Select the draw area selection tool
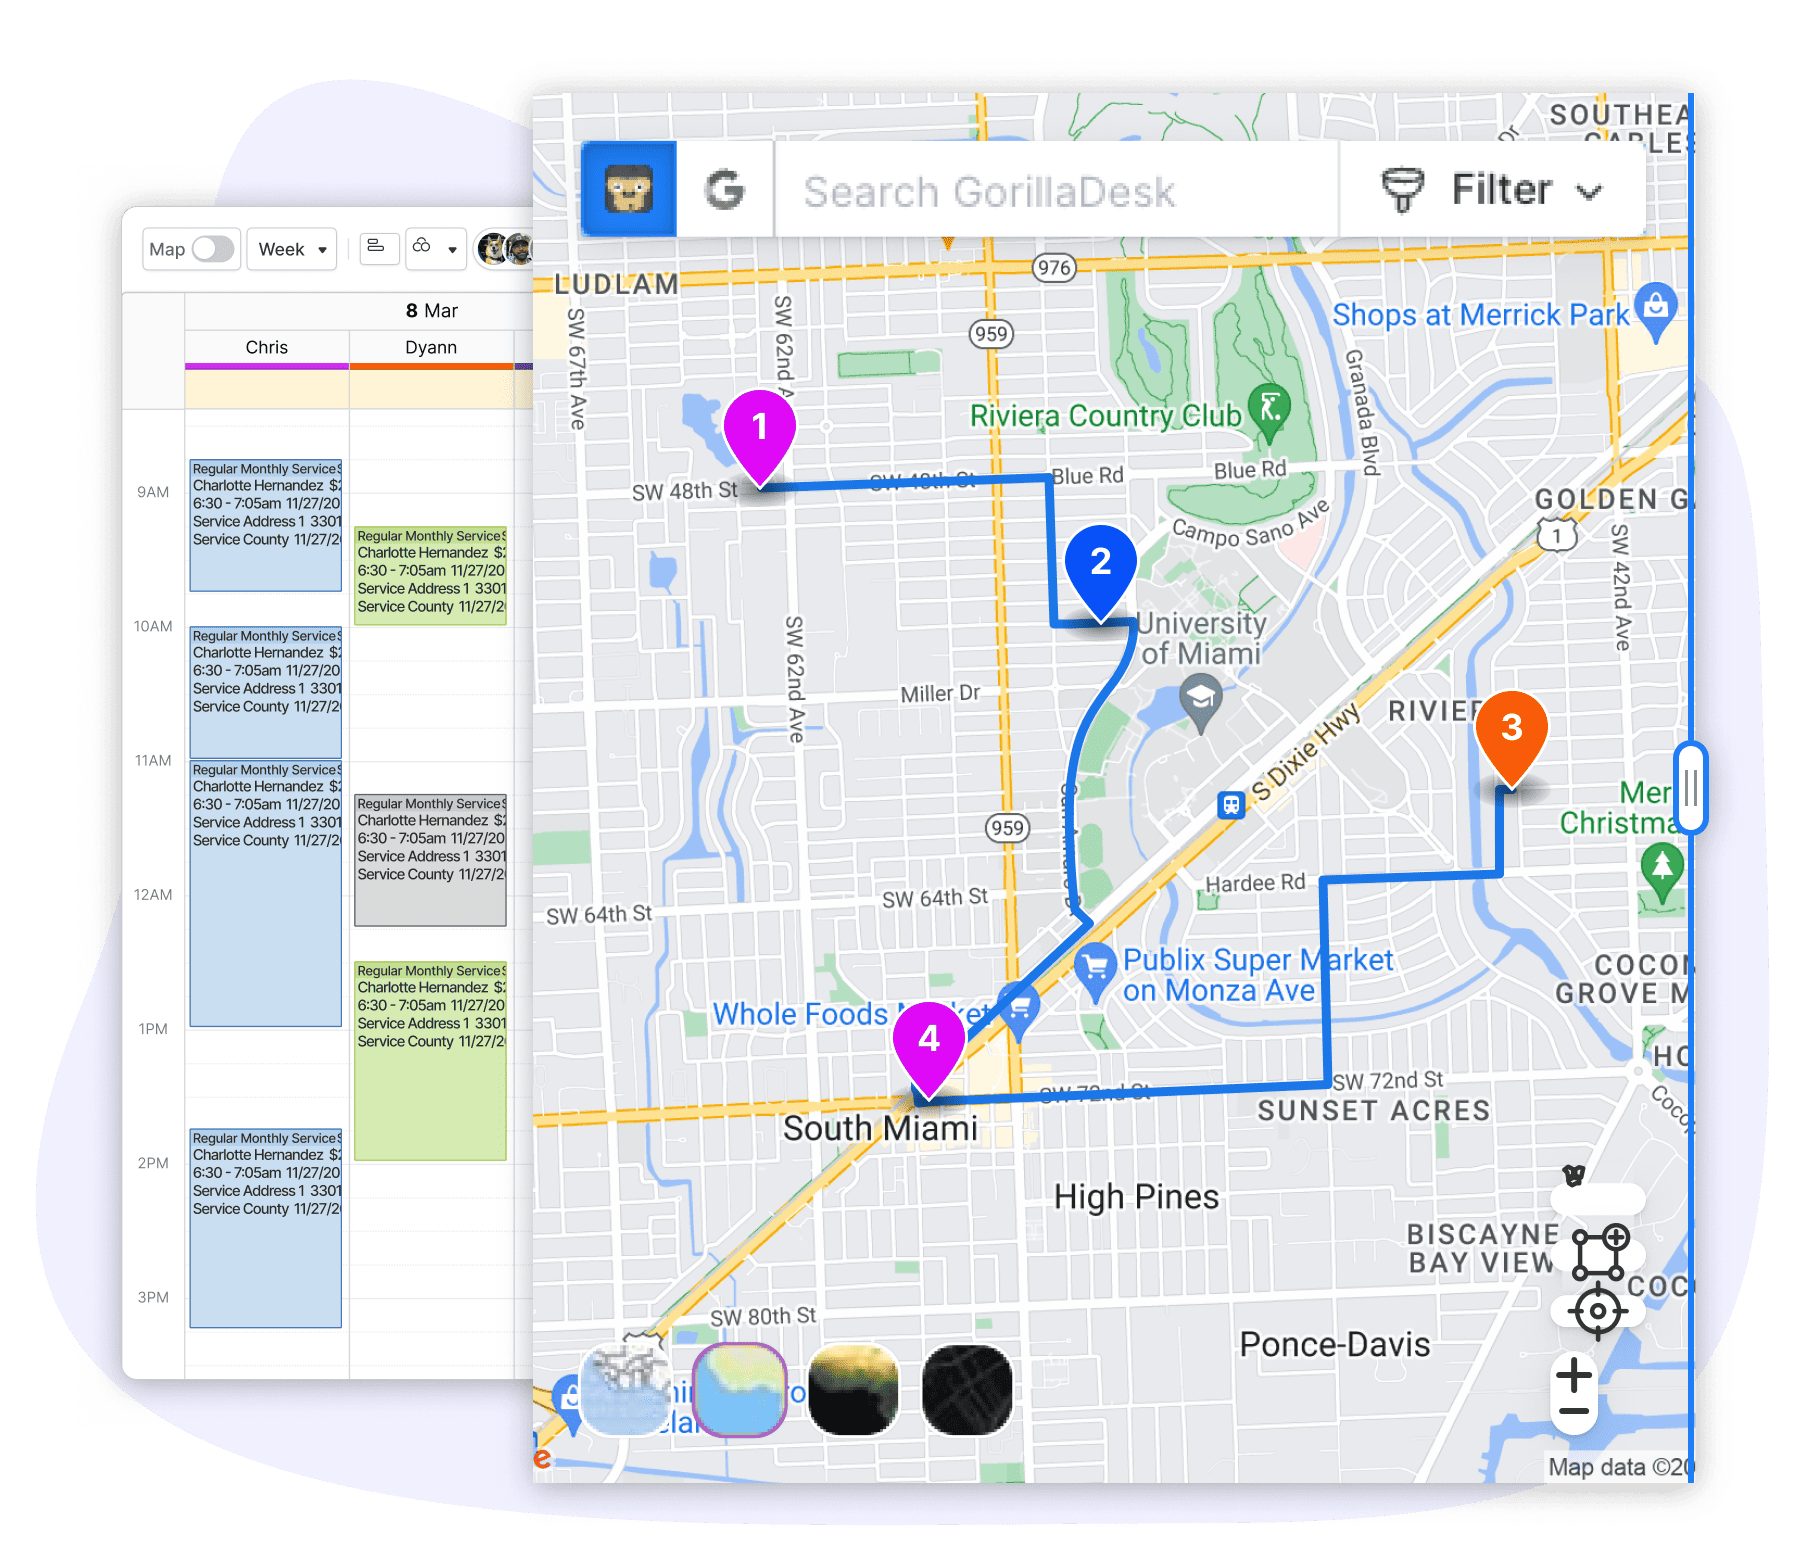 [1598, 1253]
